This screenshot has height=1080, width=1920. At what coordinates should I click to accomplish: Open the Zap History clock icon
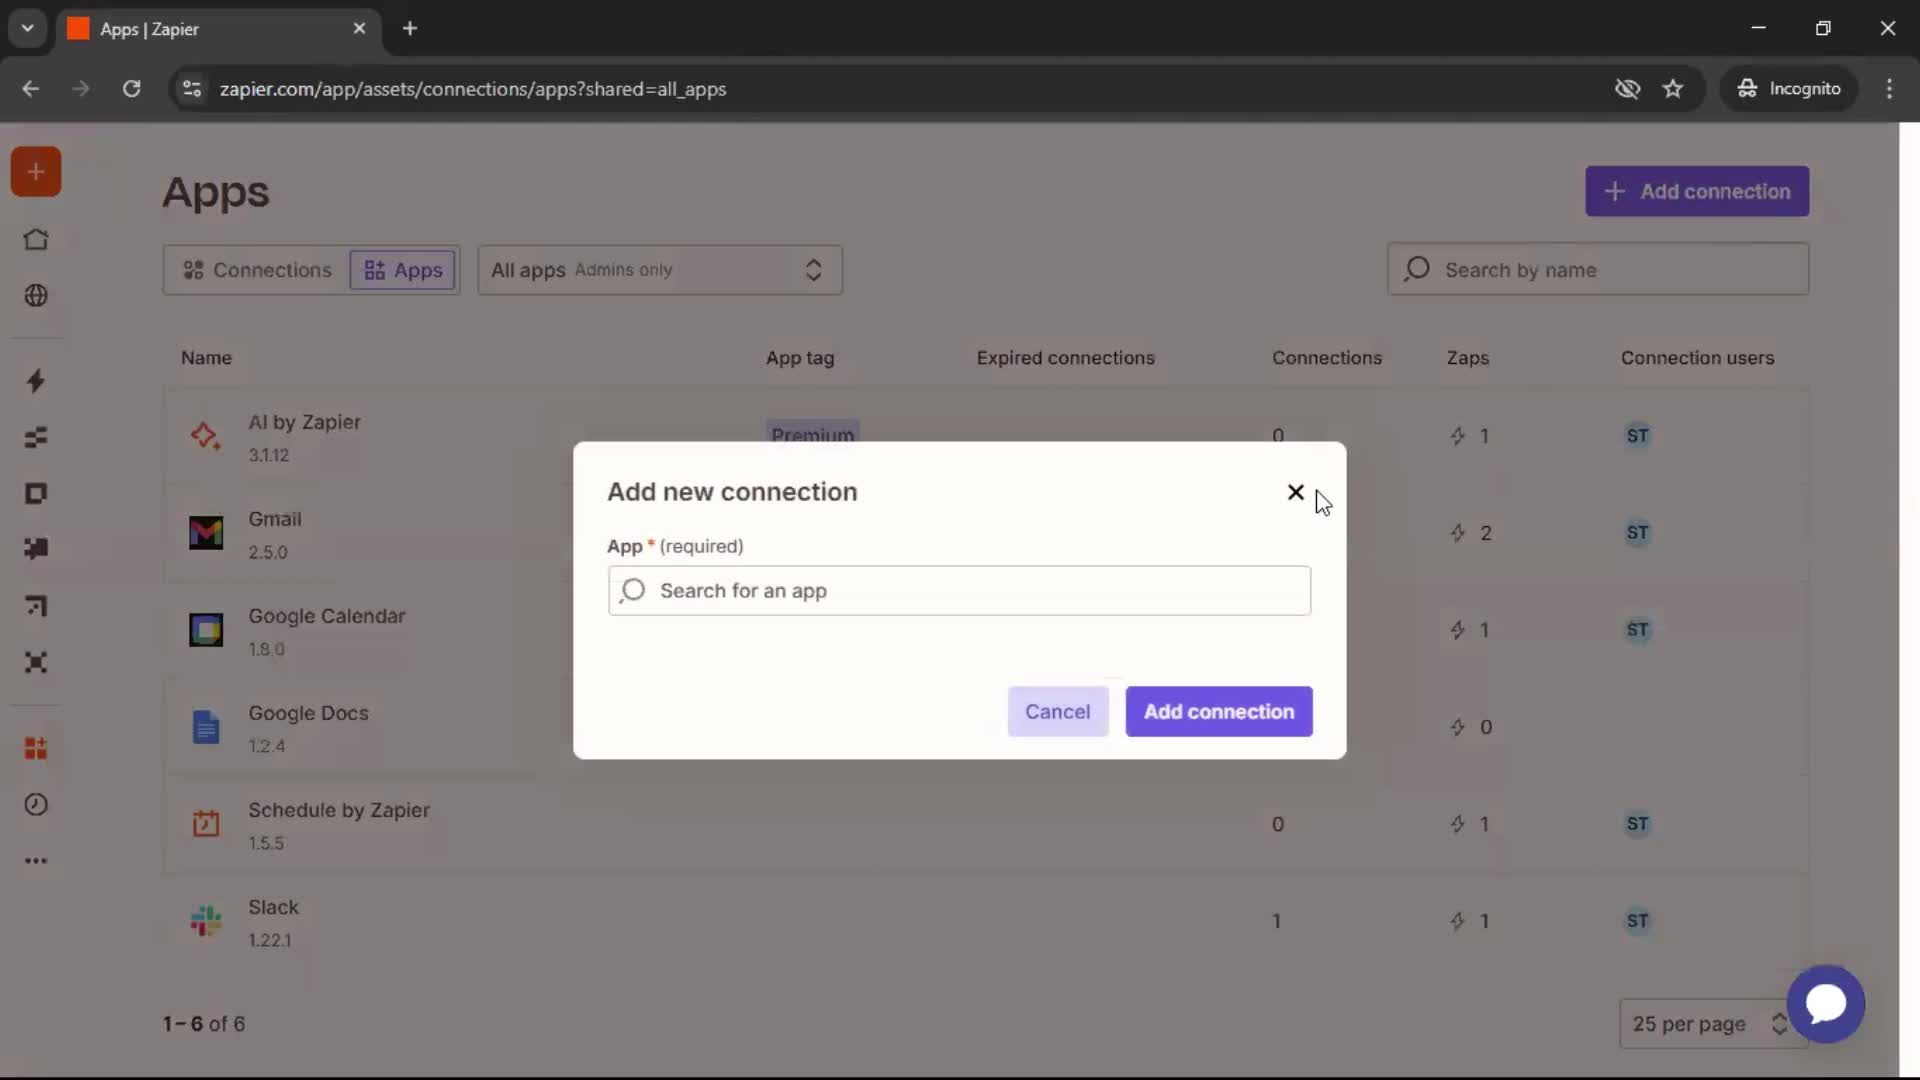36,805
